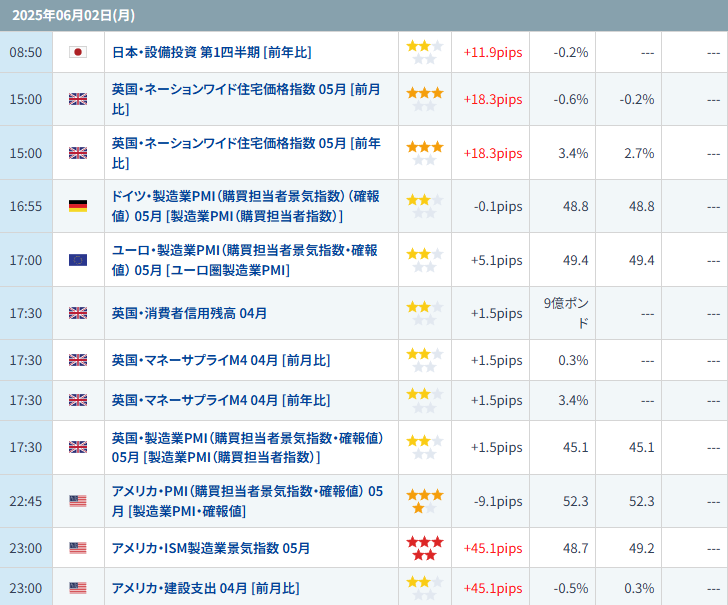Open 英国・マネーサプライM4 04月 [前年比] link
Viewport: 728px width, 605px height.
(221, 400)
